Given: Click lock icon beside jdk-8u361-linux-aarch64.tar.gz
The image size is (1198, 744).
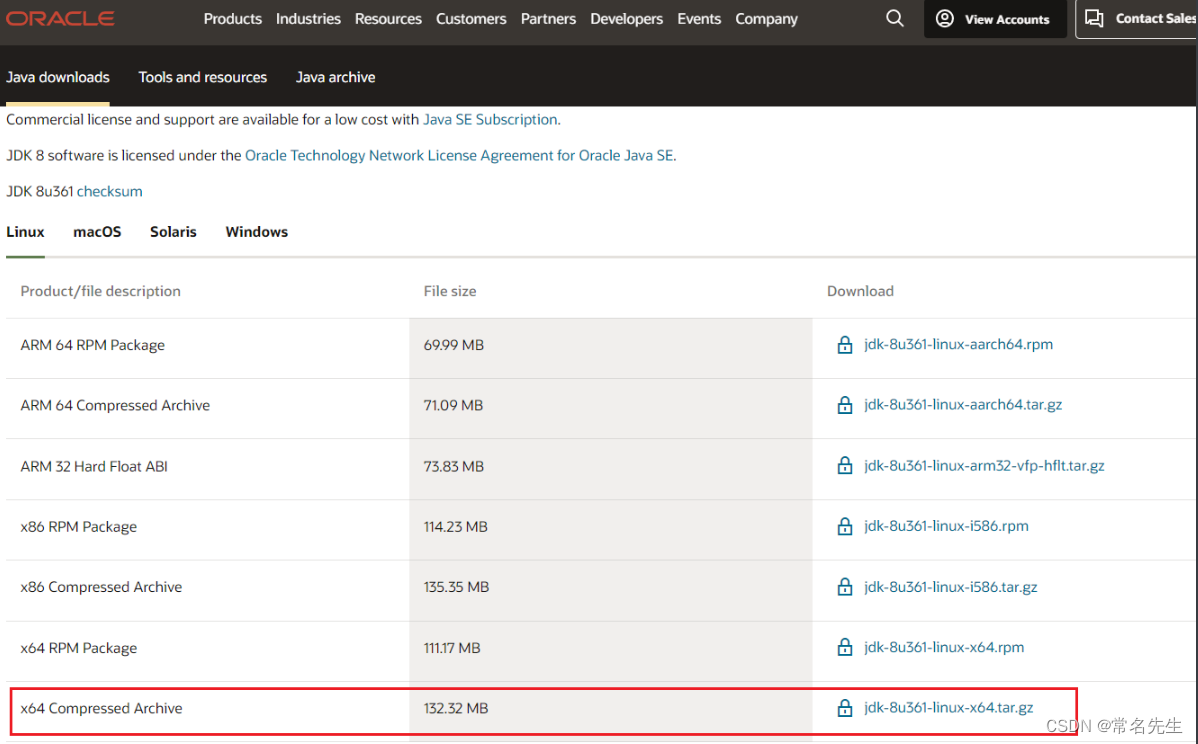Looking at the screenshot, I should point(844,405).
